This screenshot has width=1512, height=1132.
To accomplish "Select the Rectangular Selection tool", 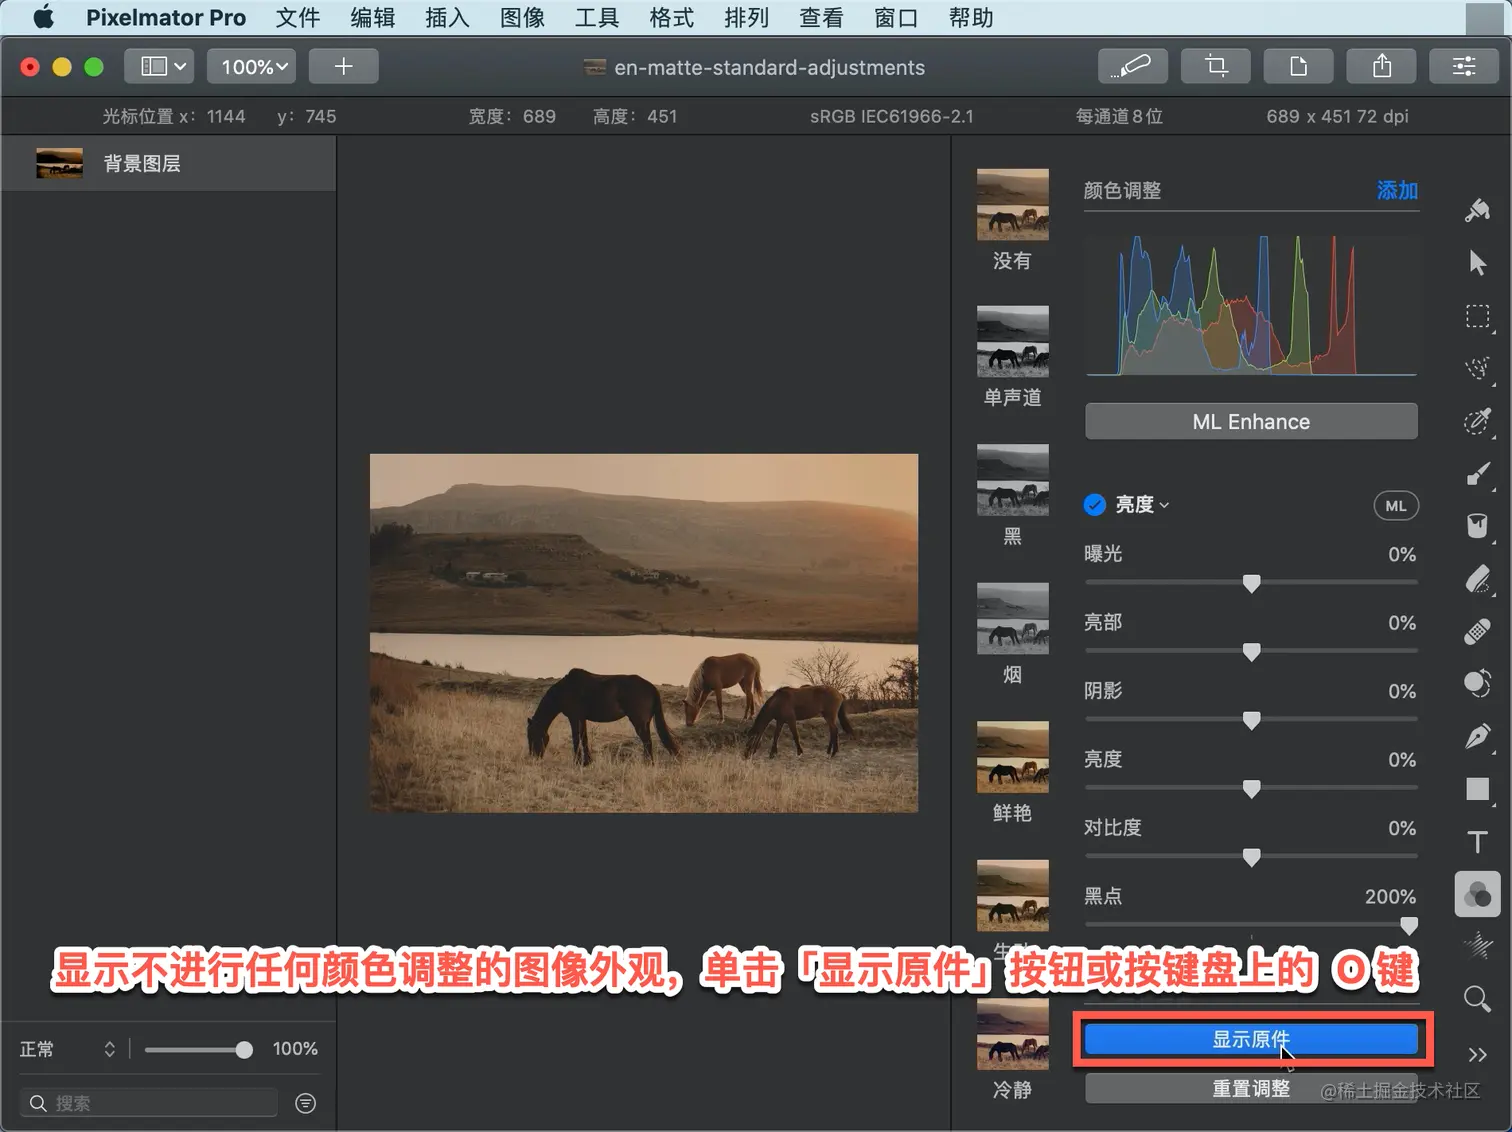I will [x=1477, y=316].
